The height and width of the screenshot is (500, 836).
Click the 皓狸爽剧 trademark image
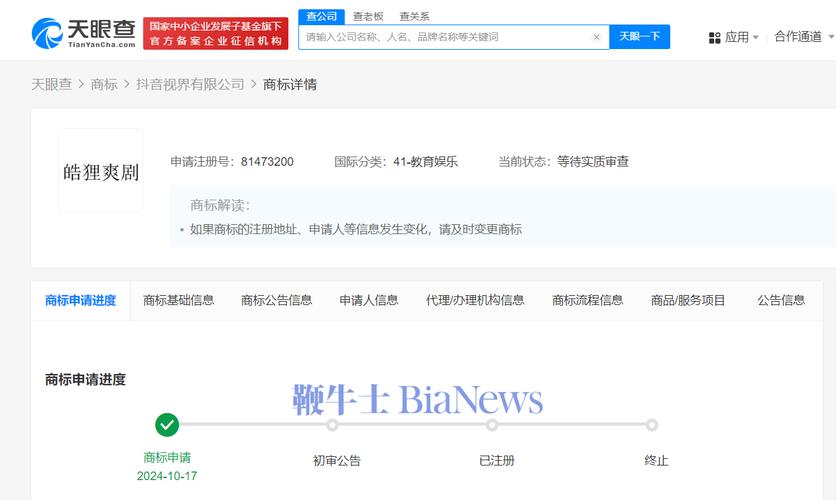101,171
